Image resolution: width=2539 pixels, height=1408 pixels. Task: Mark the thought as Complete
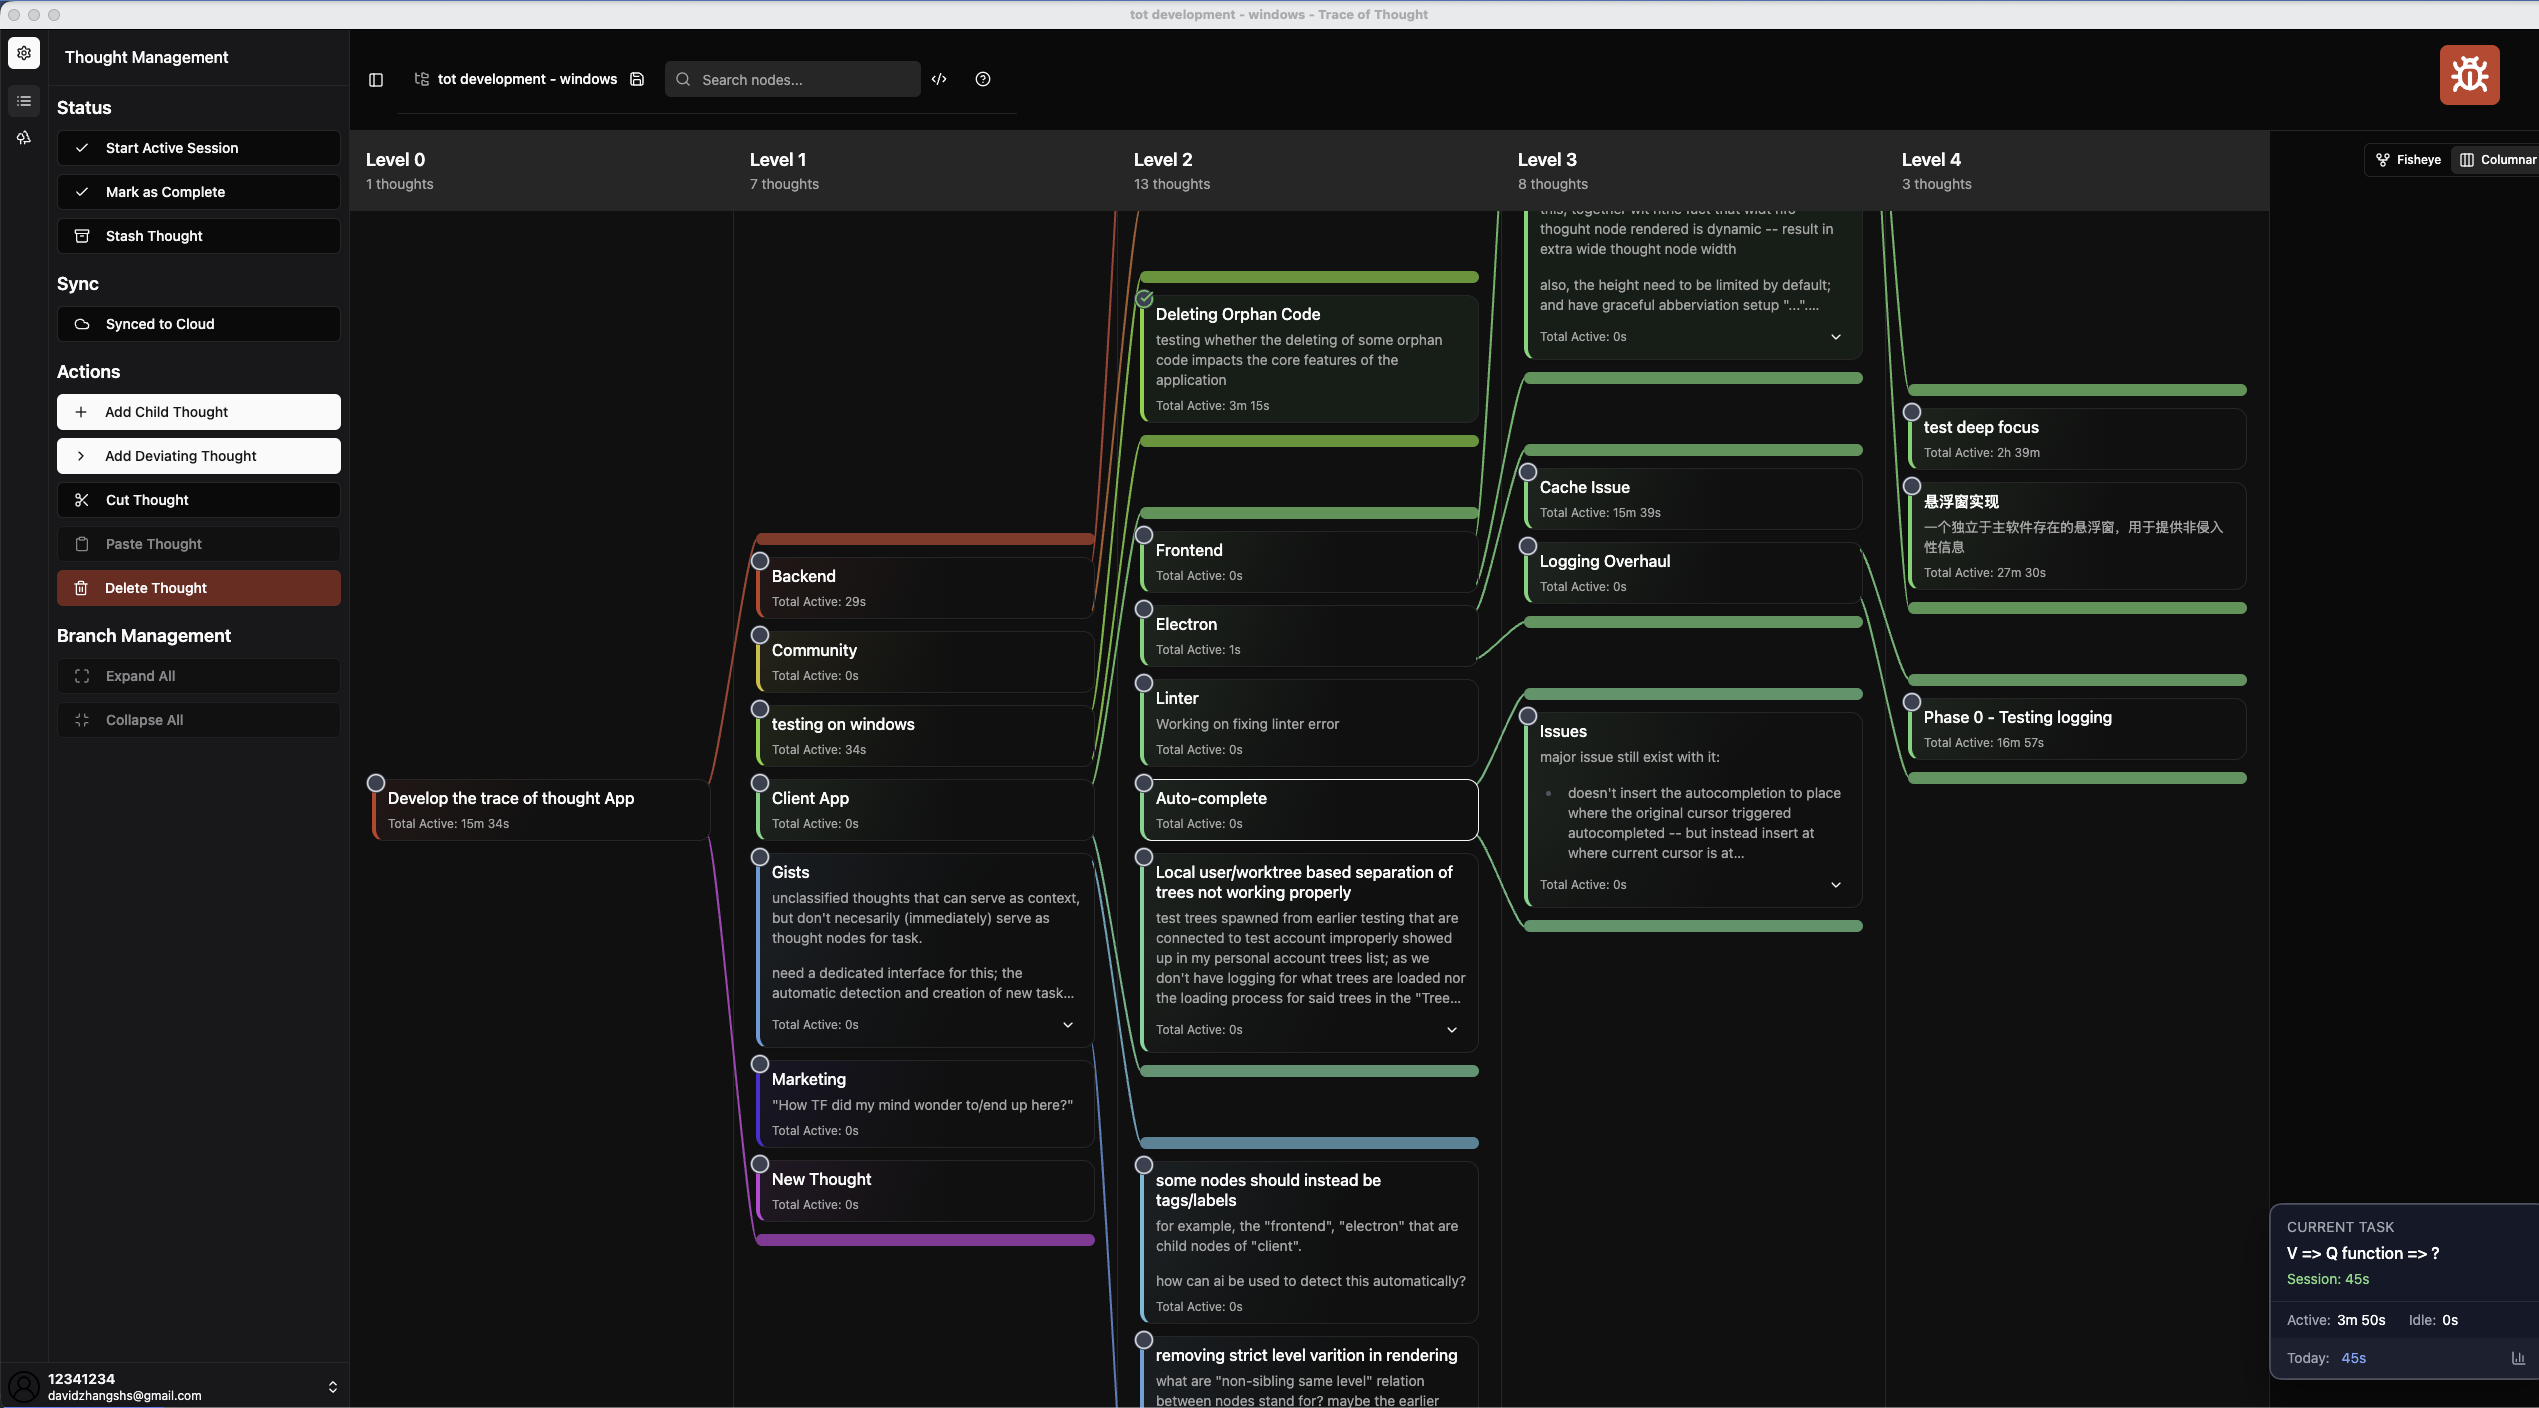pyautogui.click(x=199, y=192)
